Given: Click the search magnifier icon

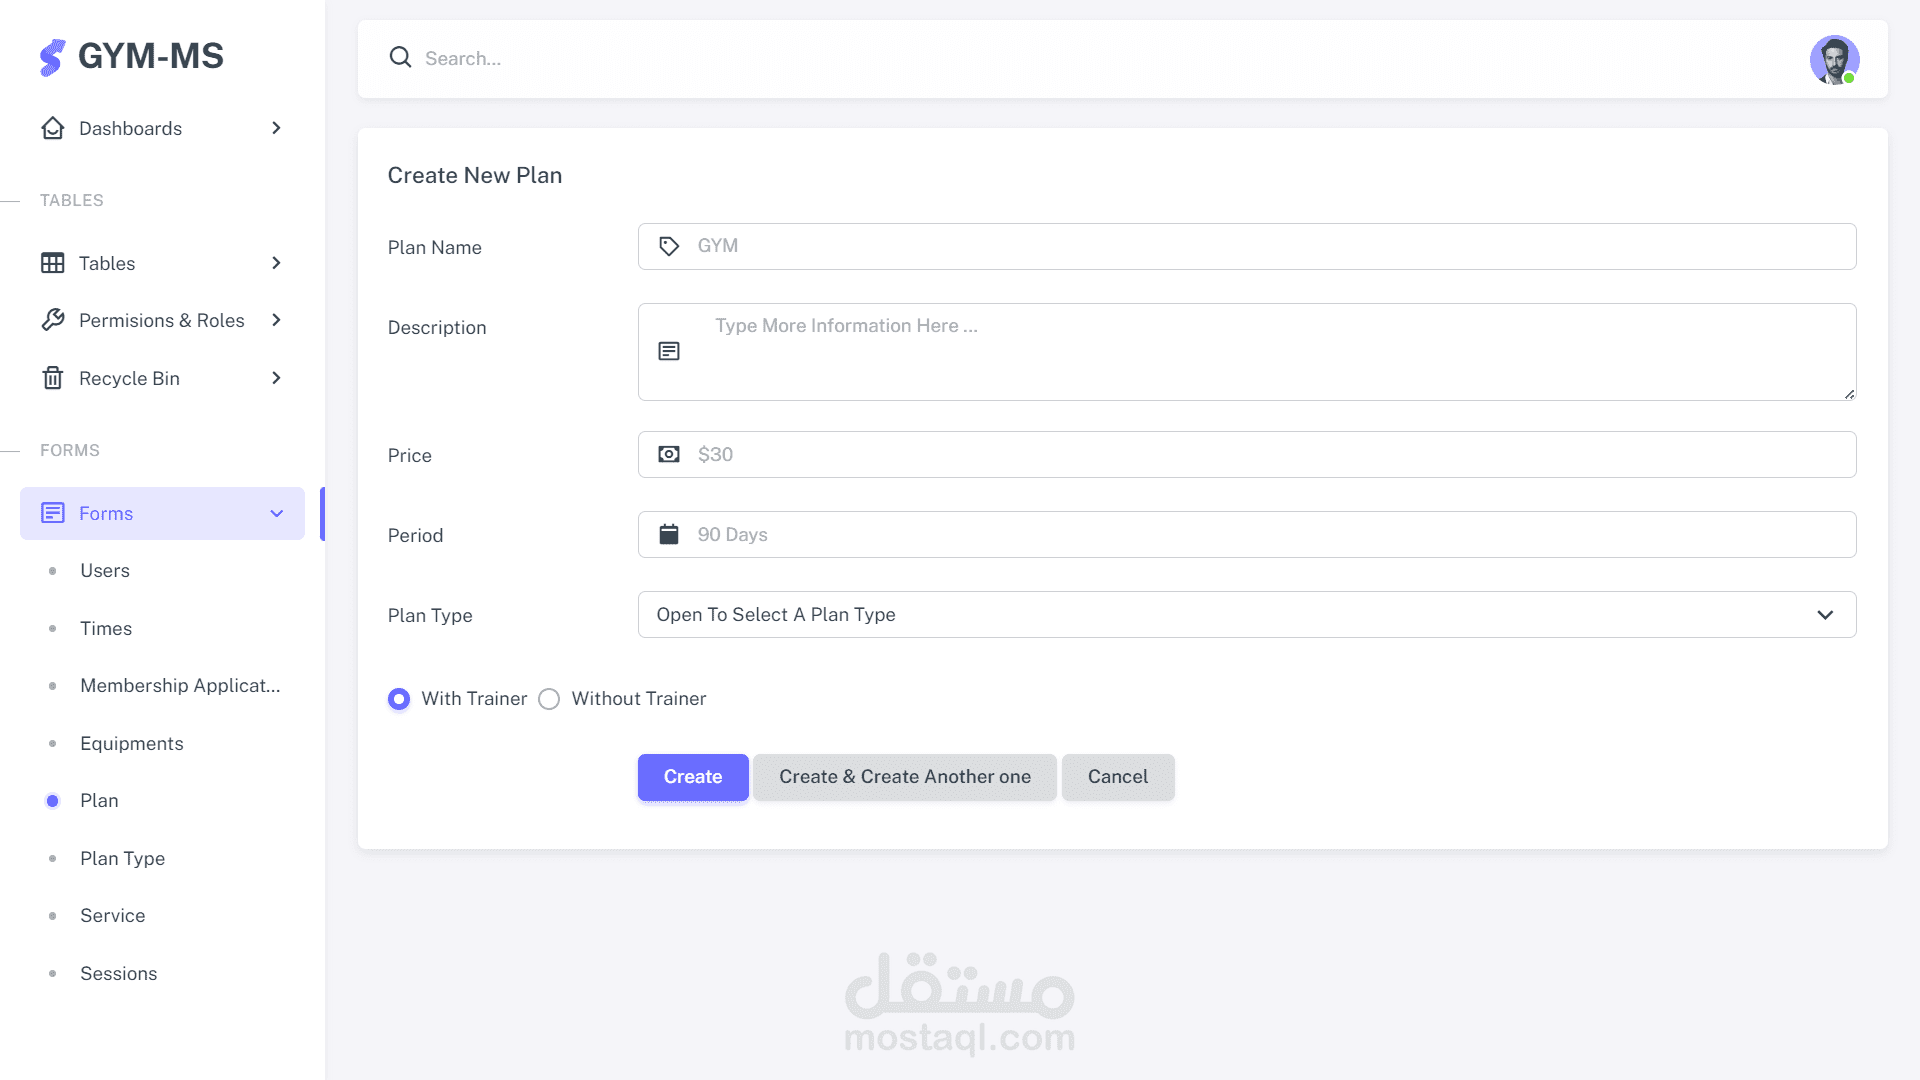Looking at the screenshot, I should tap(400, 58).
